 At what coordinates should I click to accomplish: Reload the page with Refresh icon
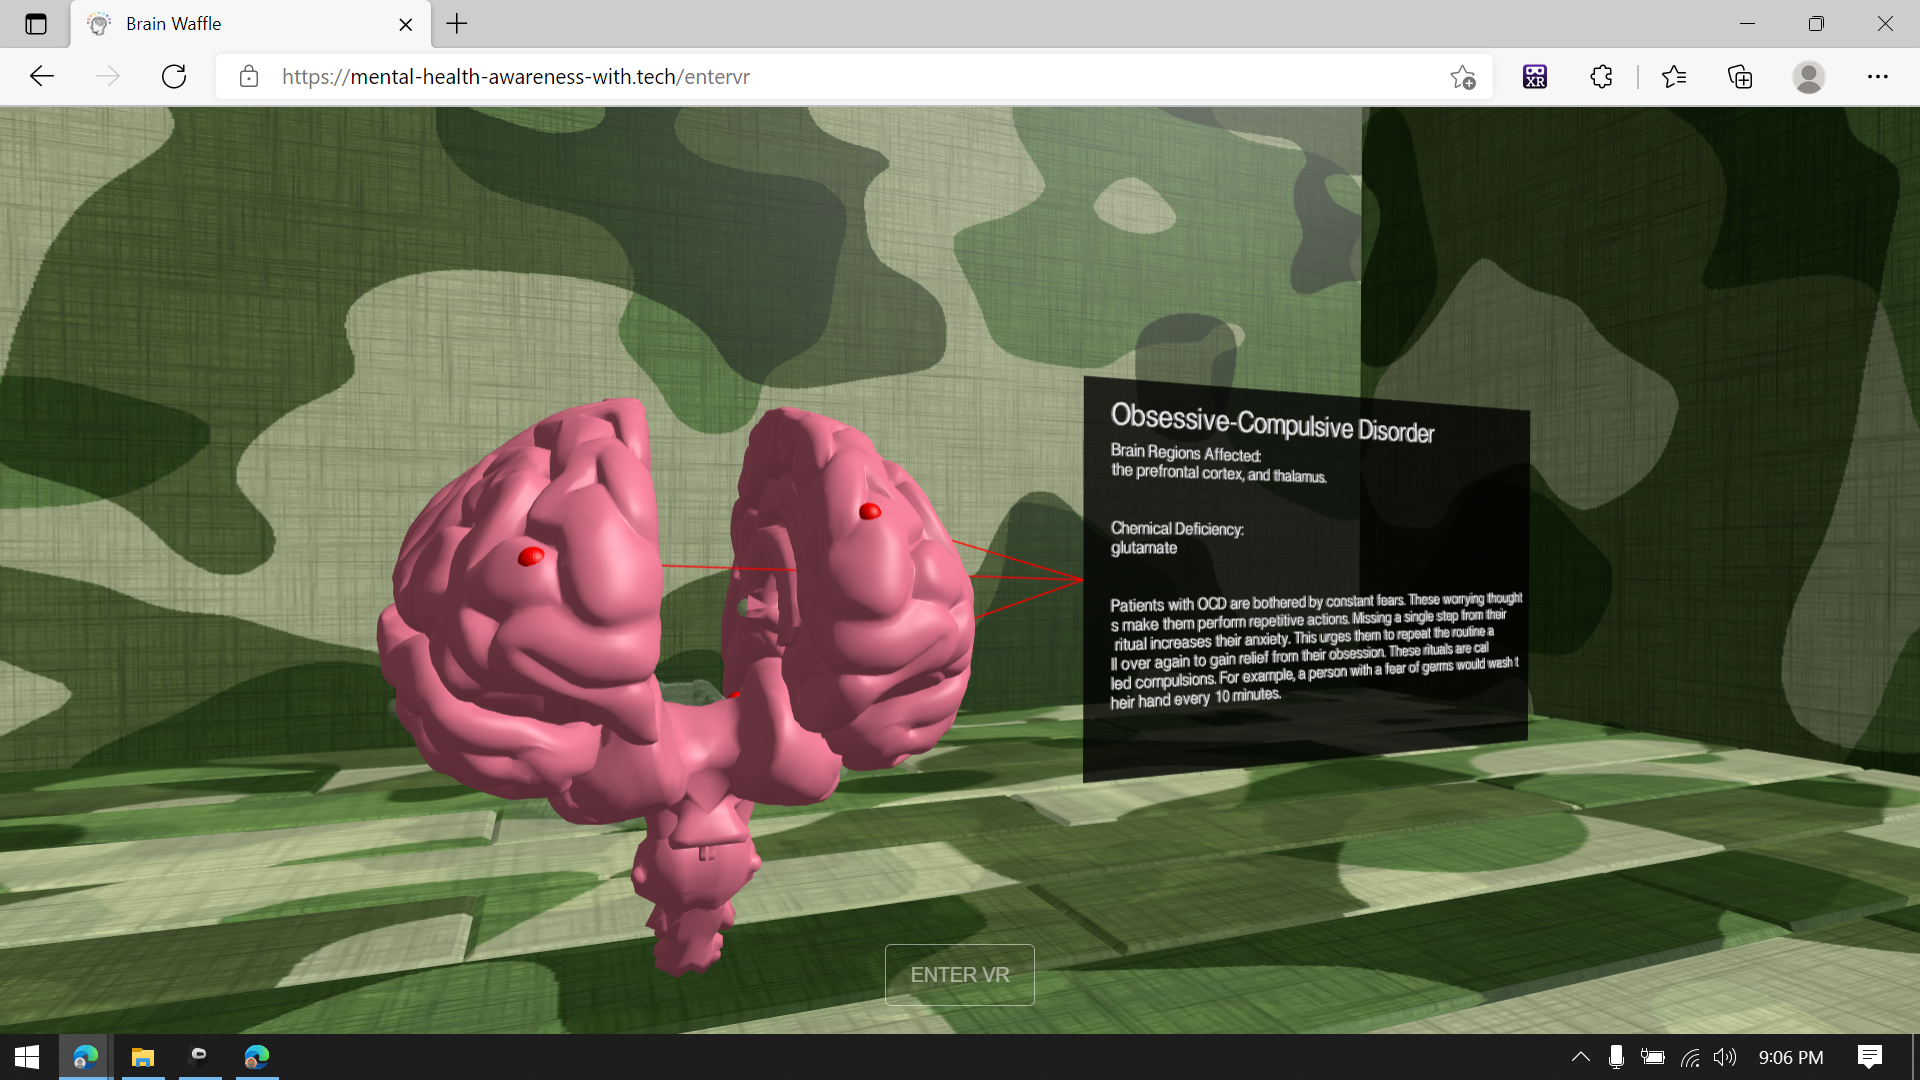pos(174,77)
